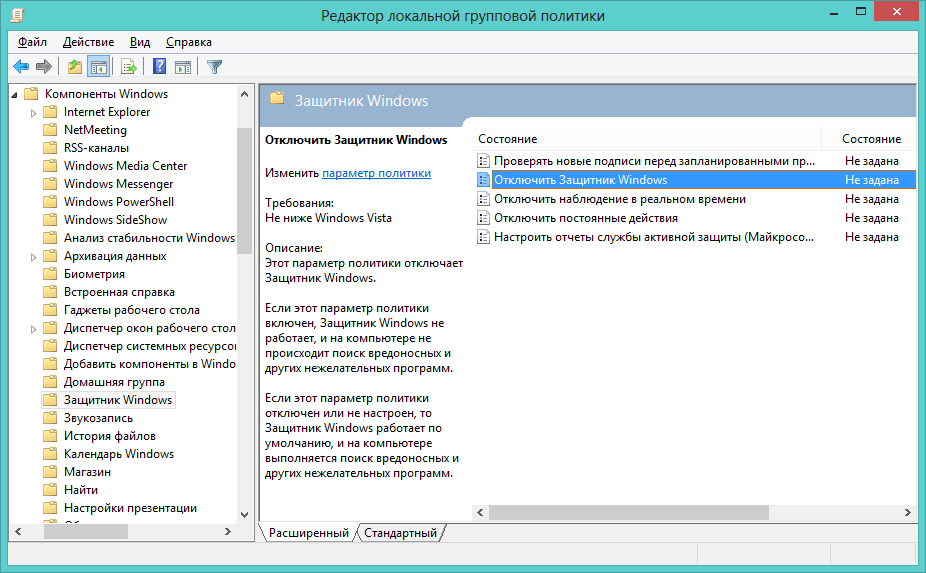Click the NetMeeting folder icon
Image resolution: width=926 pixels, height=573 pixels.
50,129
